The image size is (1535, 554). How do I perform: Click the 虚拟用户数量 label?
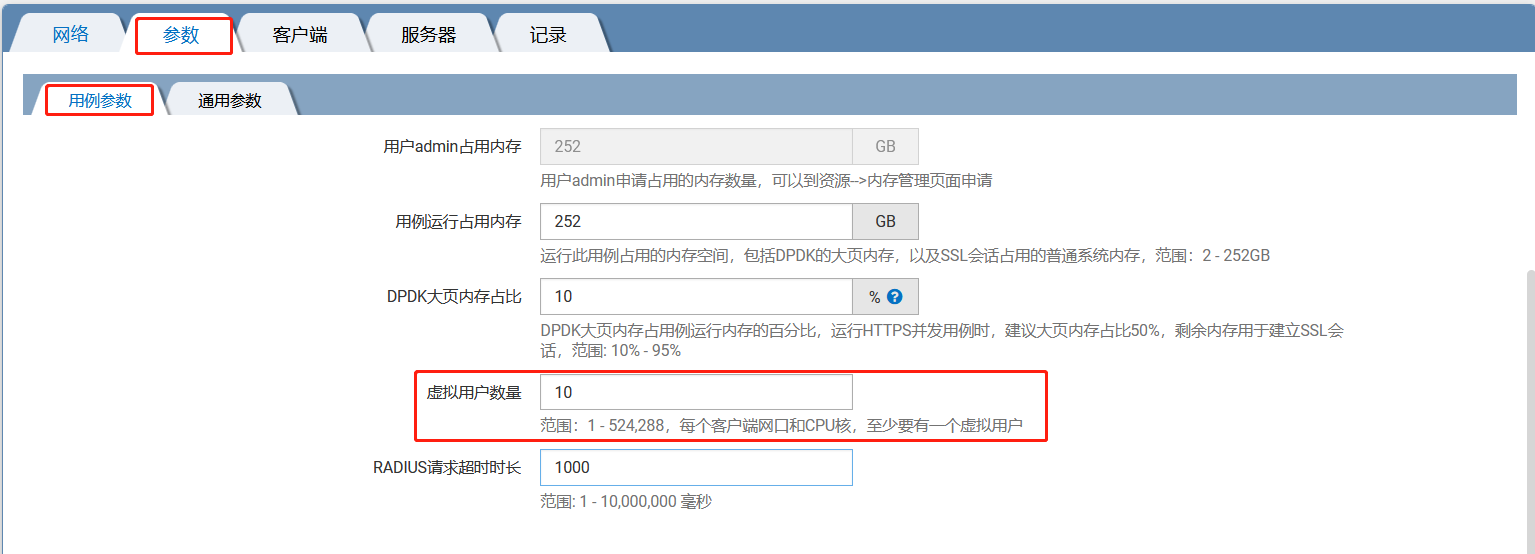coord(474,393)
